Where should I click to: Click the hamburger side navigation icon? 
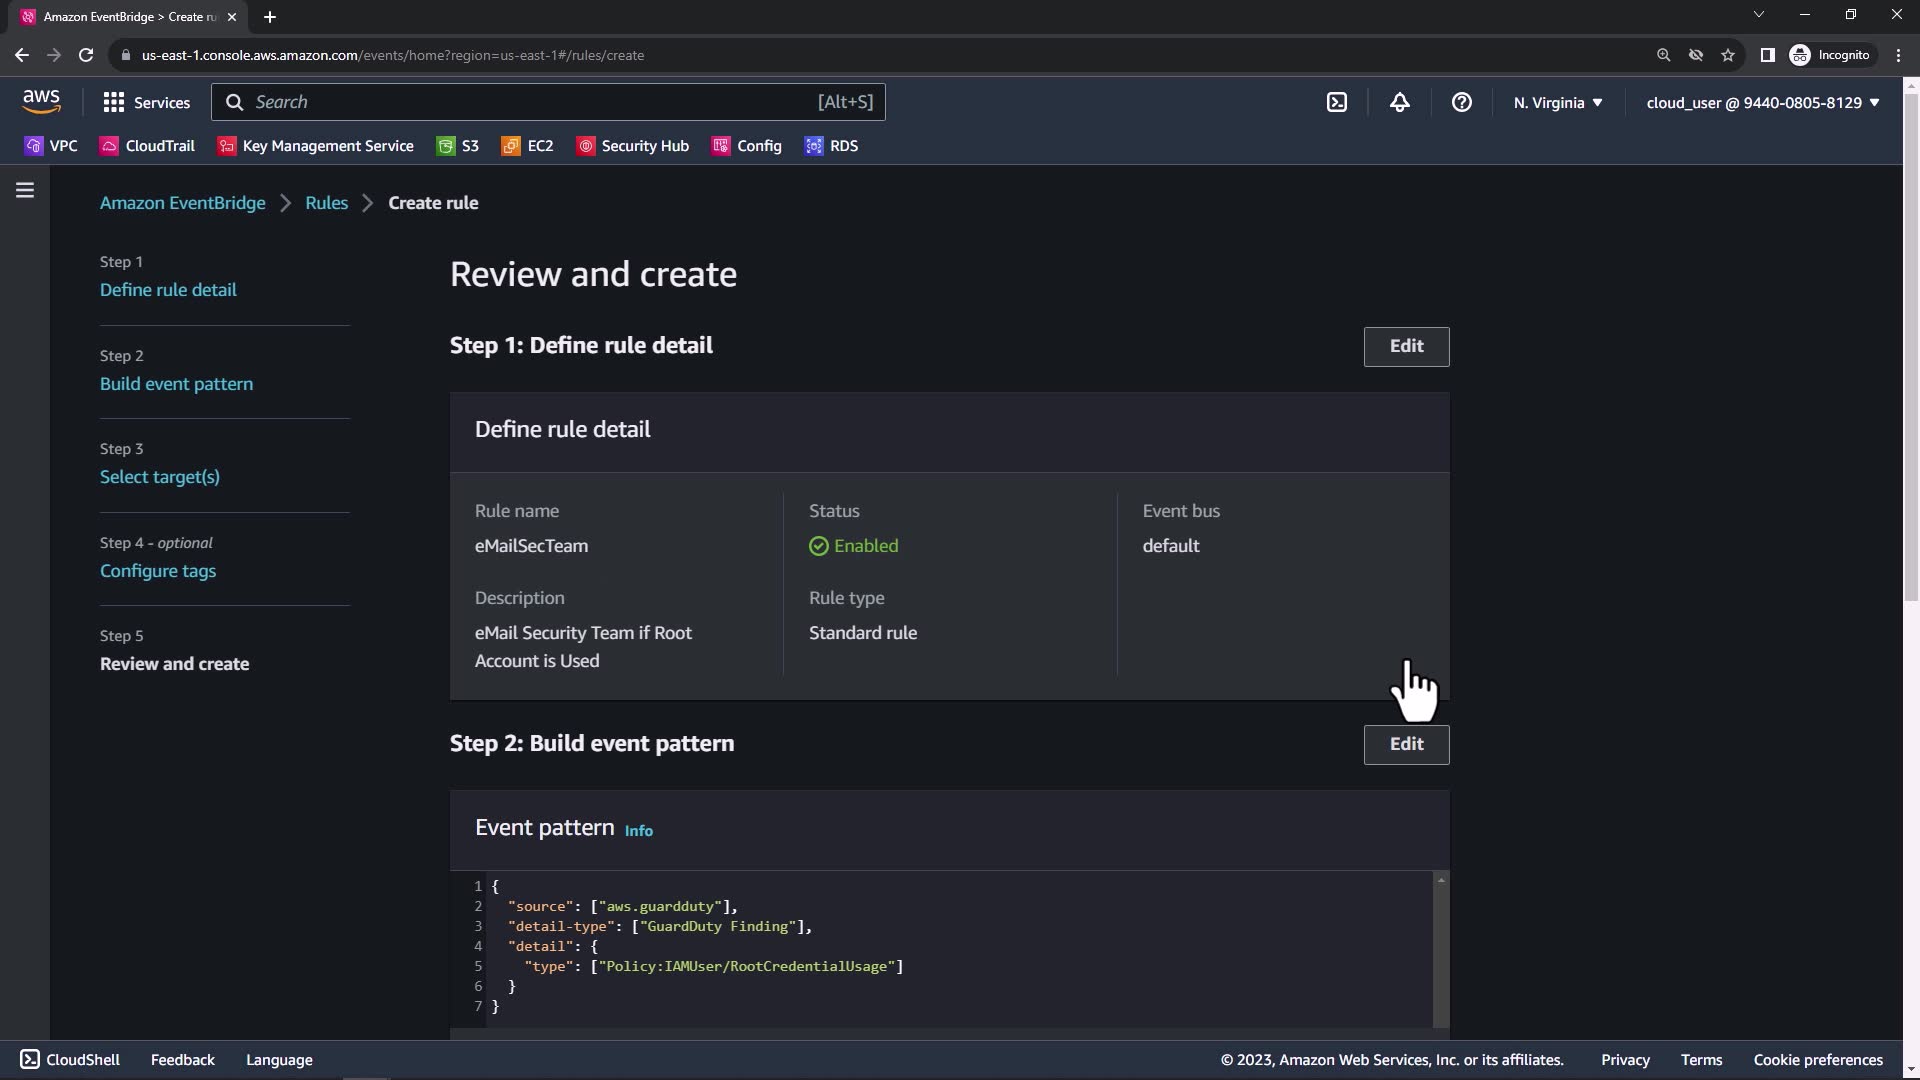click(25, 190)
